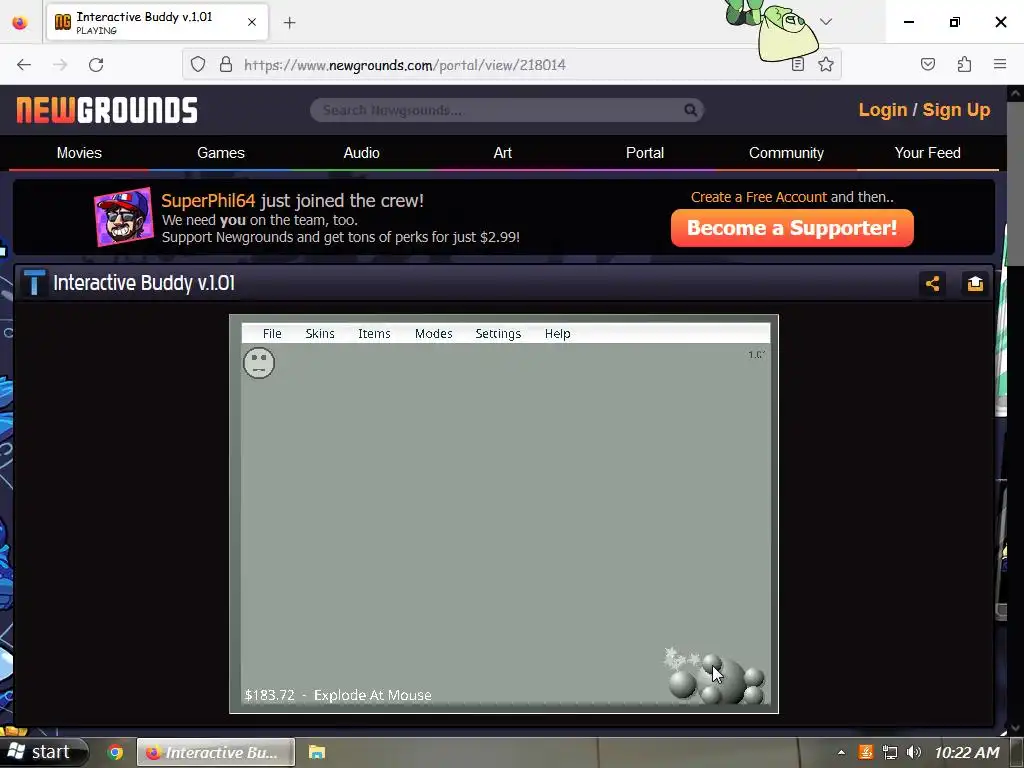
Task: Reload the page
Action: pos(96,65)
